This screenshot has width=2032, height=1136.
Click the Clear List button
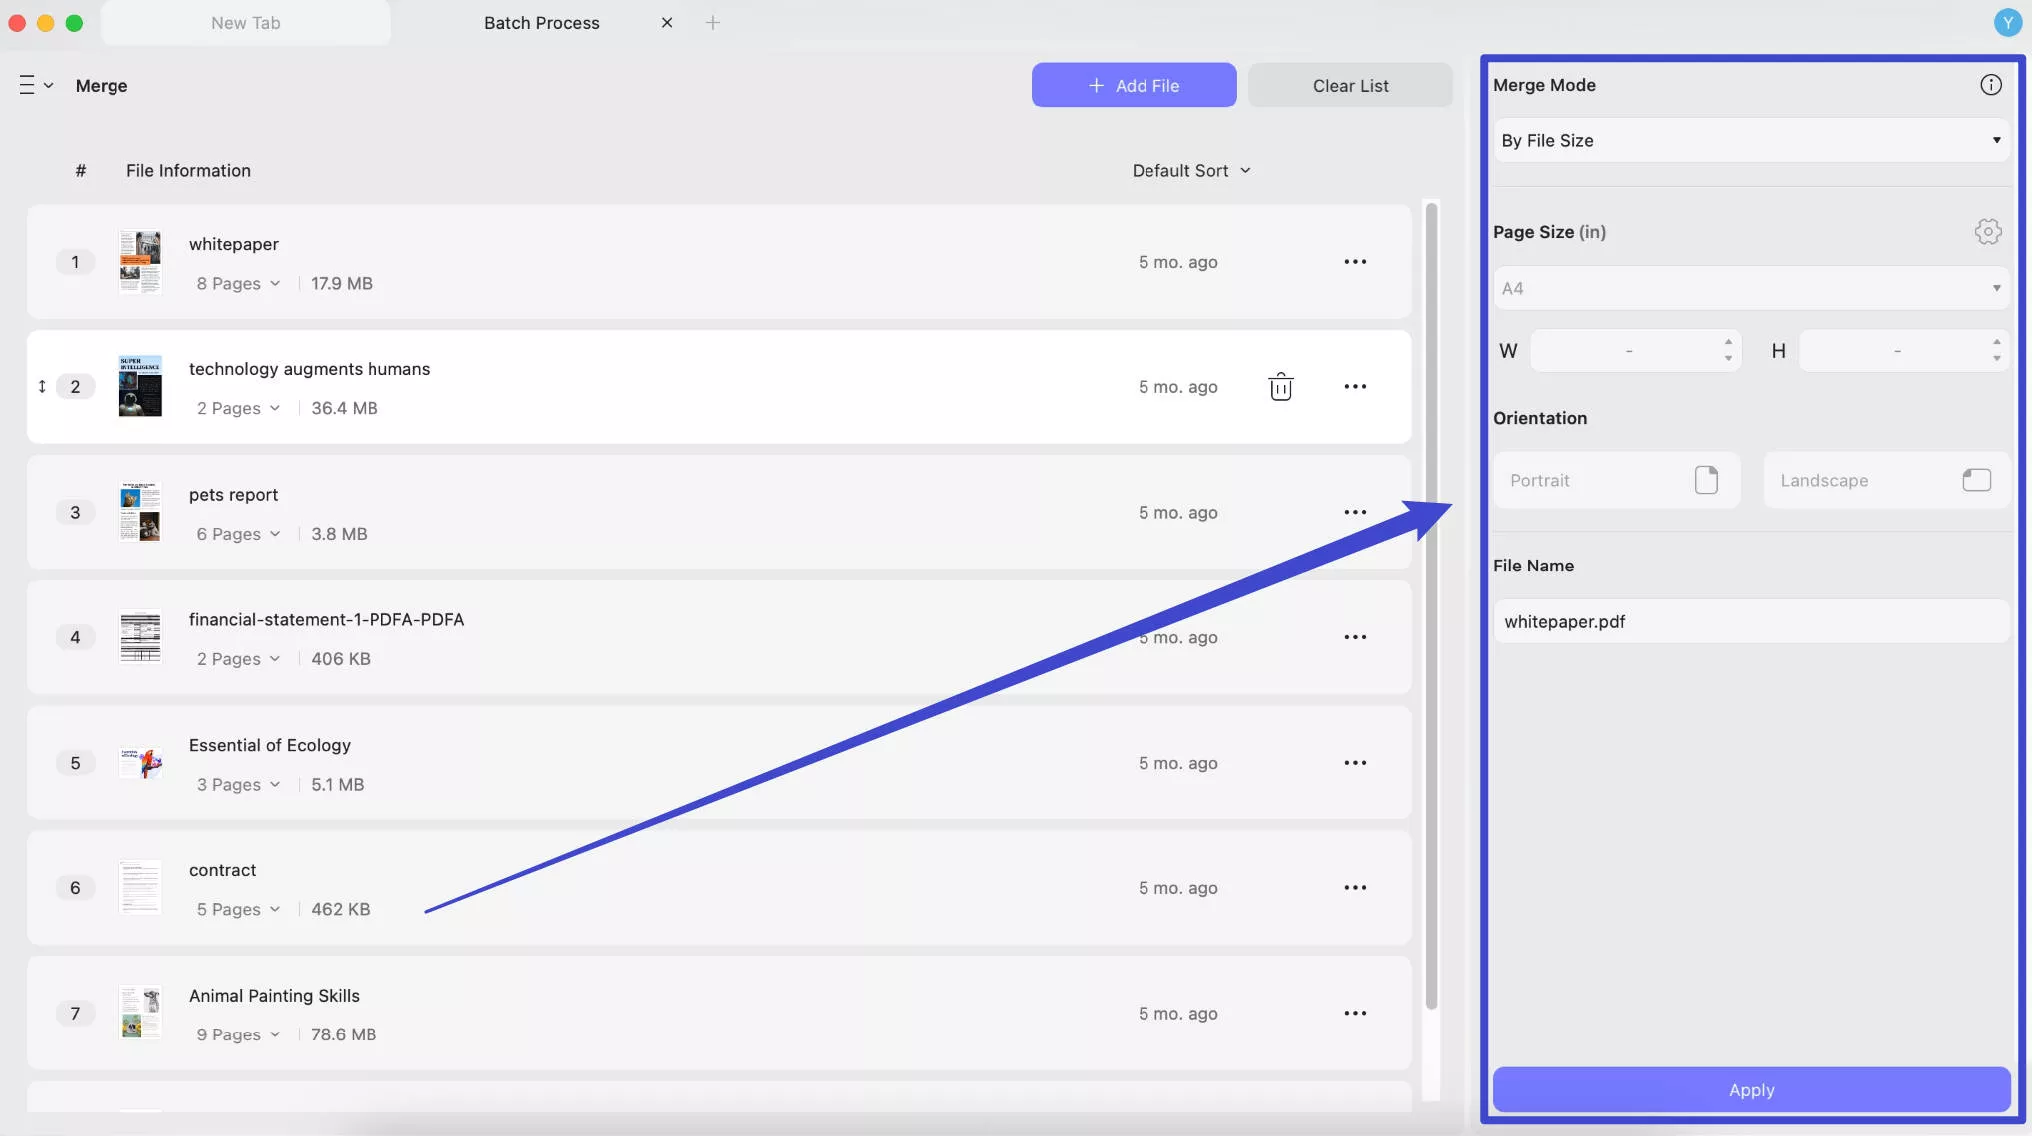point(1350,85)
